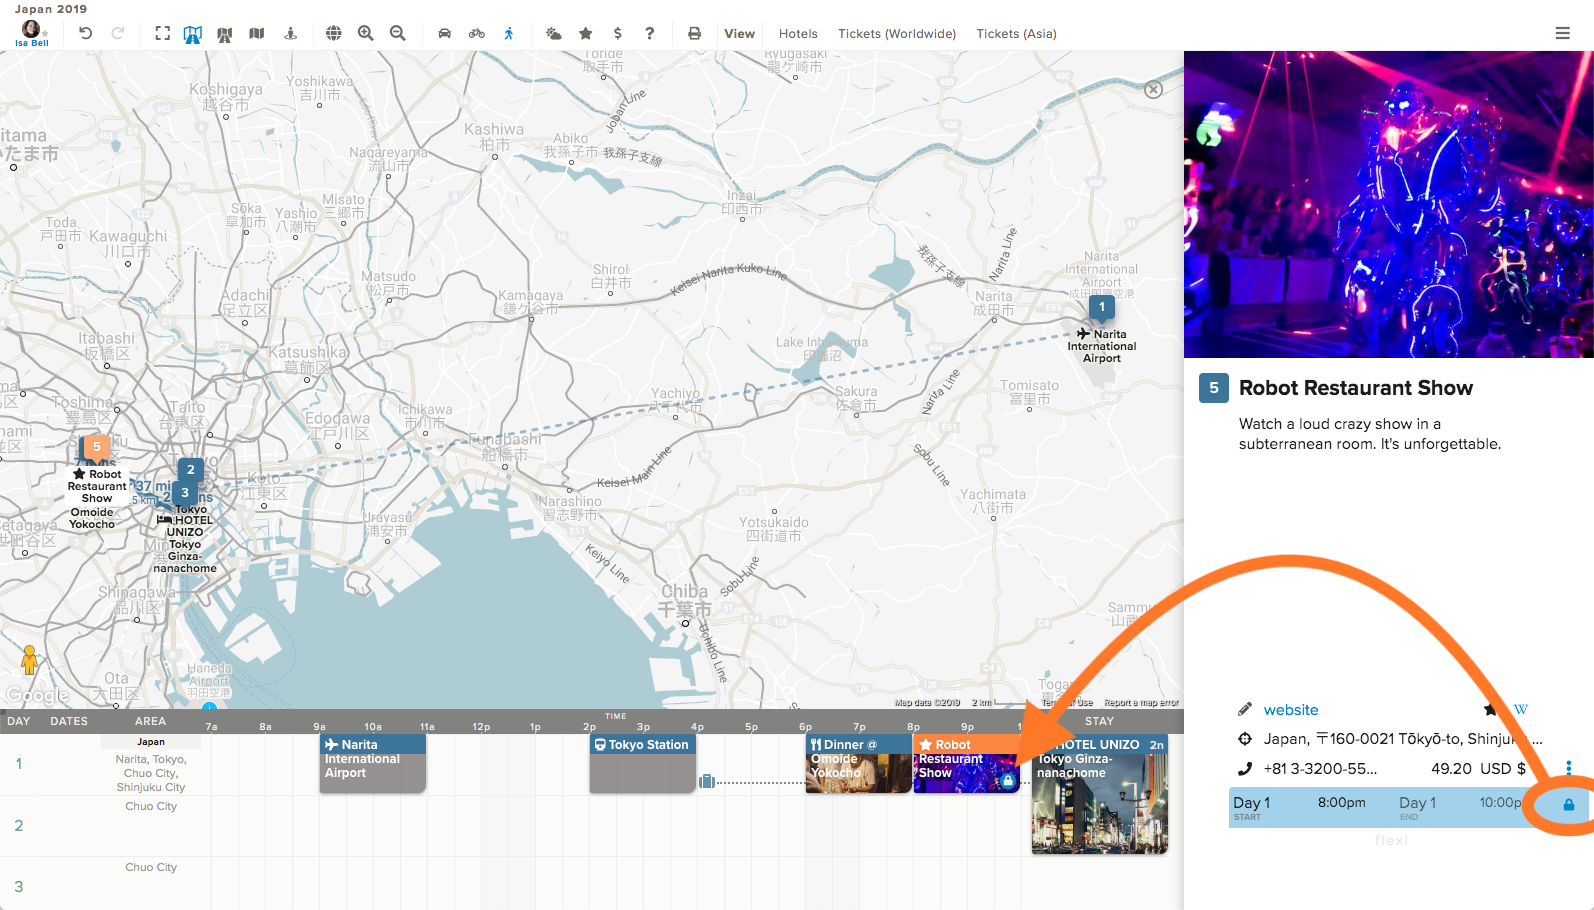Screen dimensions: 1594x910
Task: Open the Hotels tab
Action: [x=798, y=33]
